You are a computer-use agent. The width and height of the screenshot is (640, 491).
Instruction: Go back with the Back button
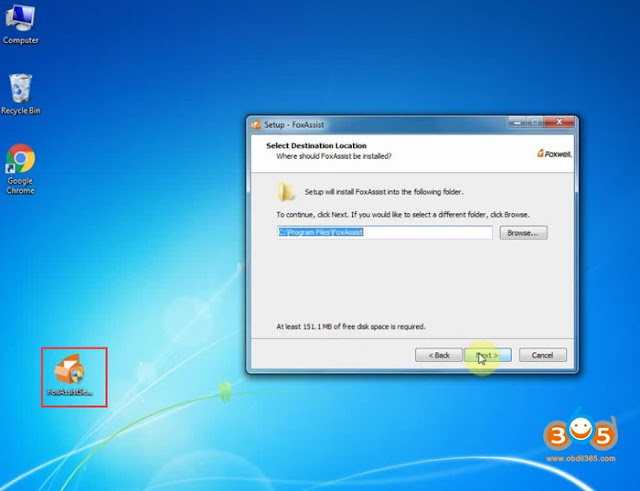pyautogui.click(x=439, y=355)
